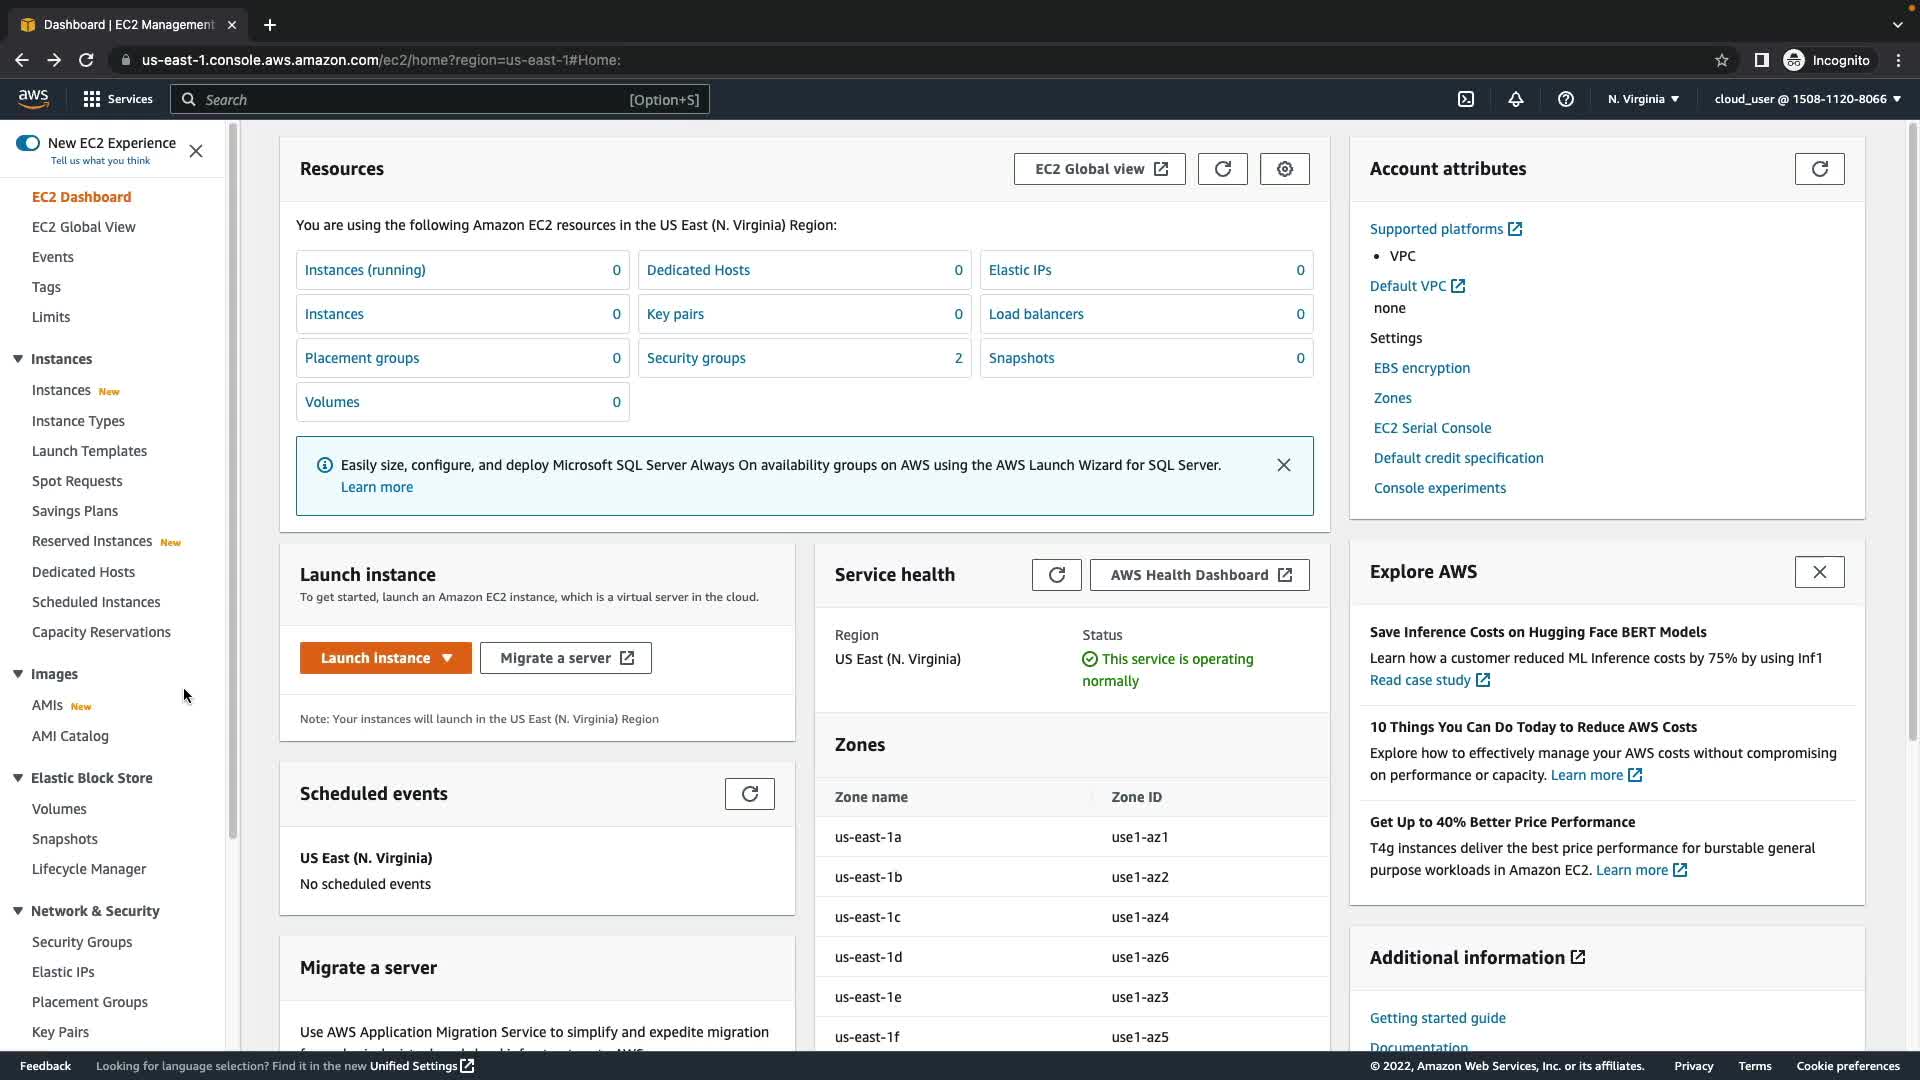The width and height of the screenshot is (1920, 1080).
Task: Open the help question mark icon
Action: click(x=1566, y=99)
